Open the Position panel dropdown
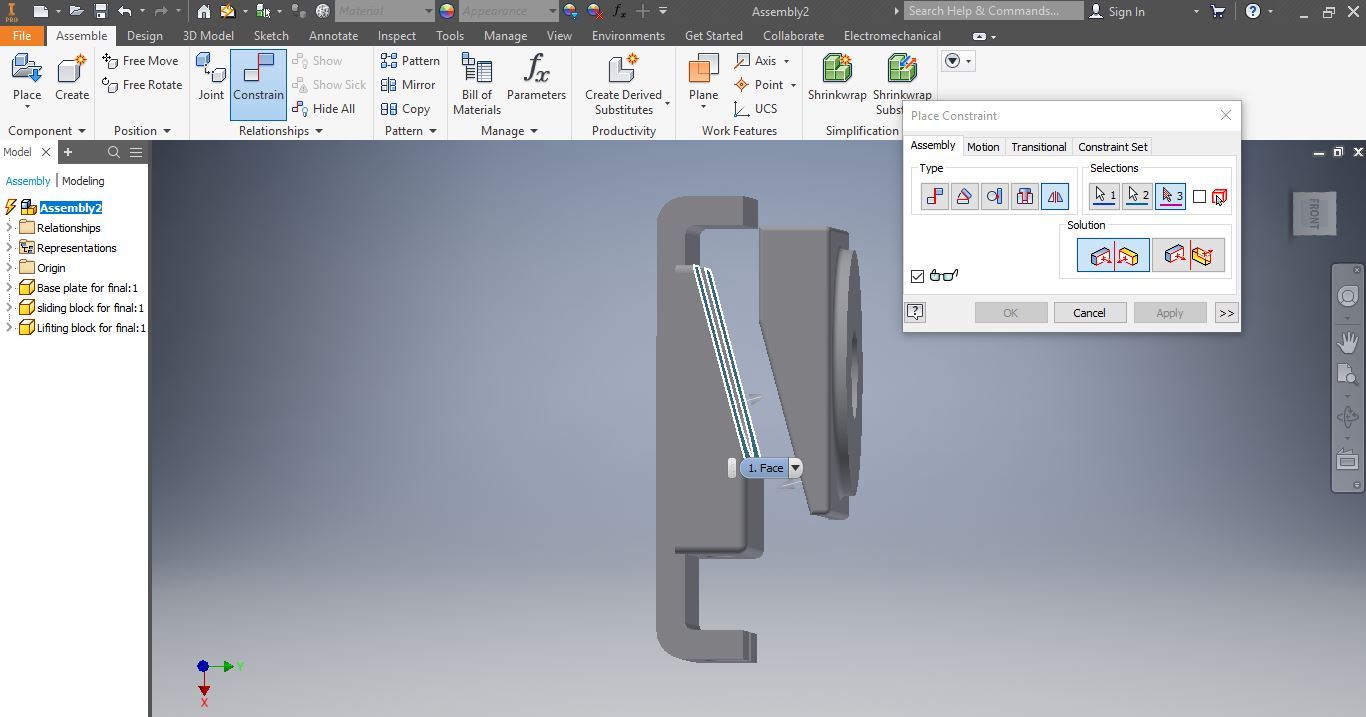 tap(142, 131)
